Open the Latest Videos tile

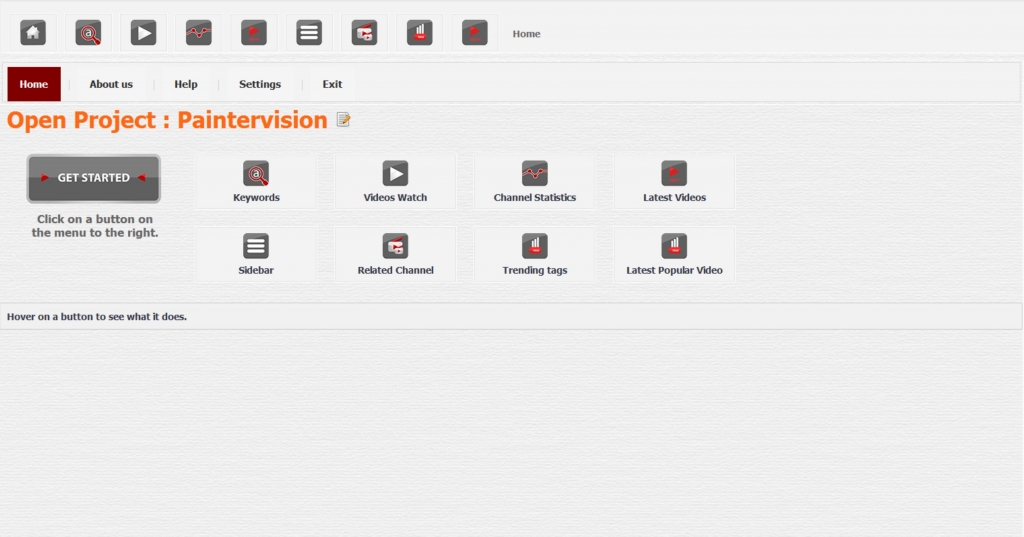[674, 182]
